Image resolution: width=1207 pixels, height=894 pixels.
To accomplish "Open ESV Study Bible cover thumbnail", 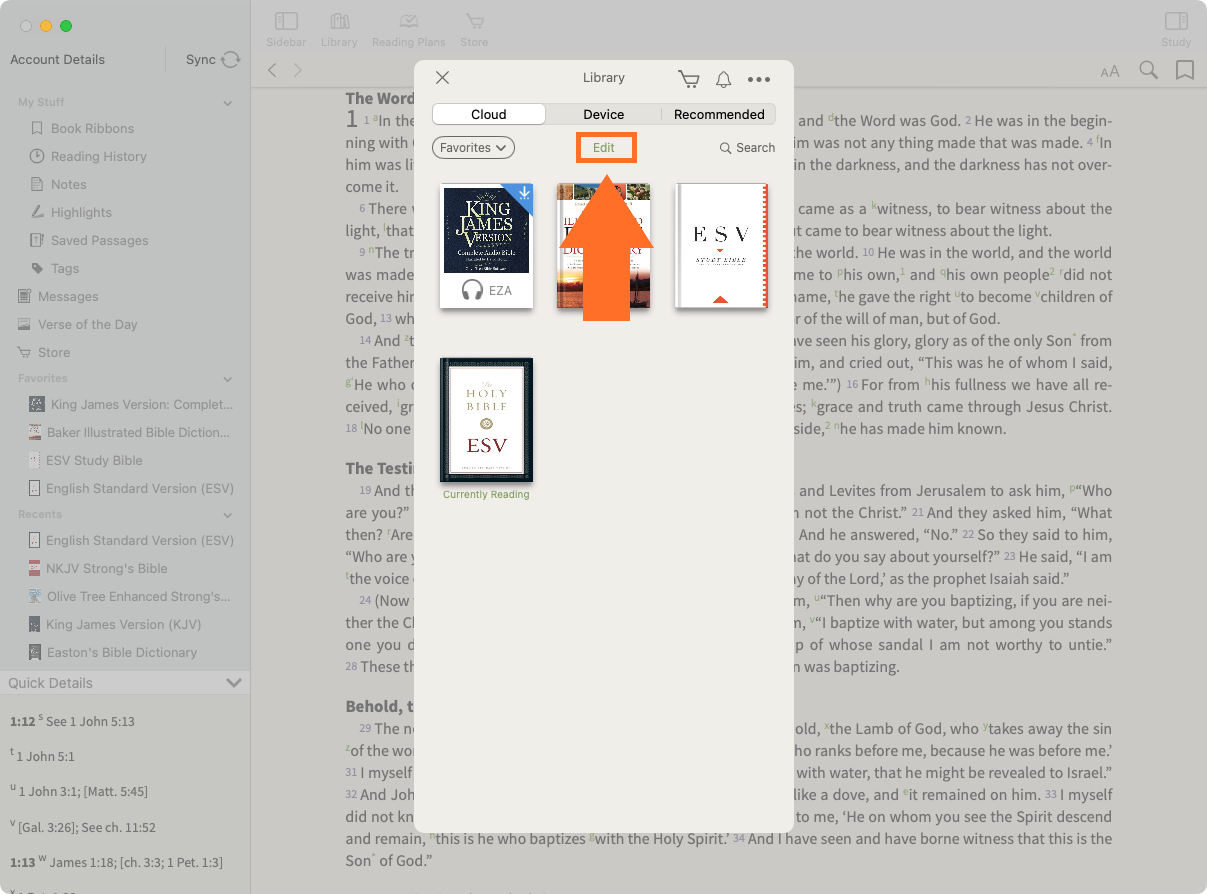I will pos(721,245).
